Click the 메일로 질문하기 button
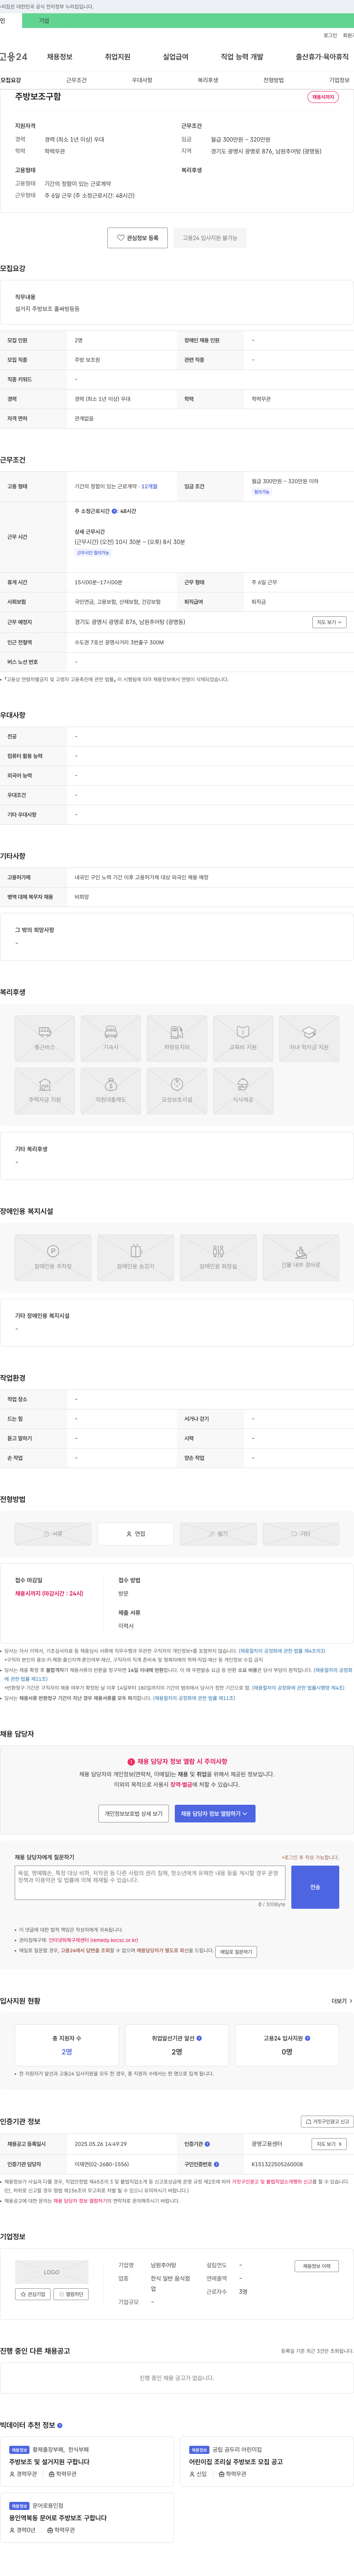This screenshot has height=2576, width=354. 236,1951
